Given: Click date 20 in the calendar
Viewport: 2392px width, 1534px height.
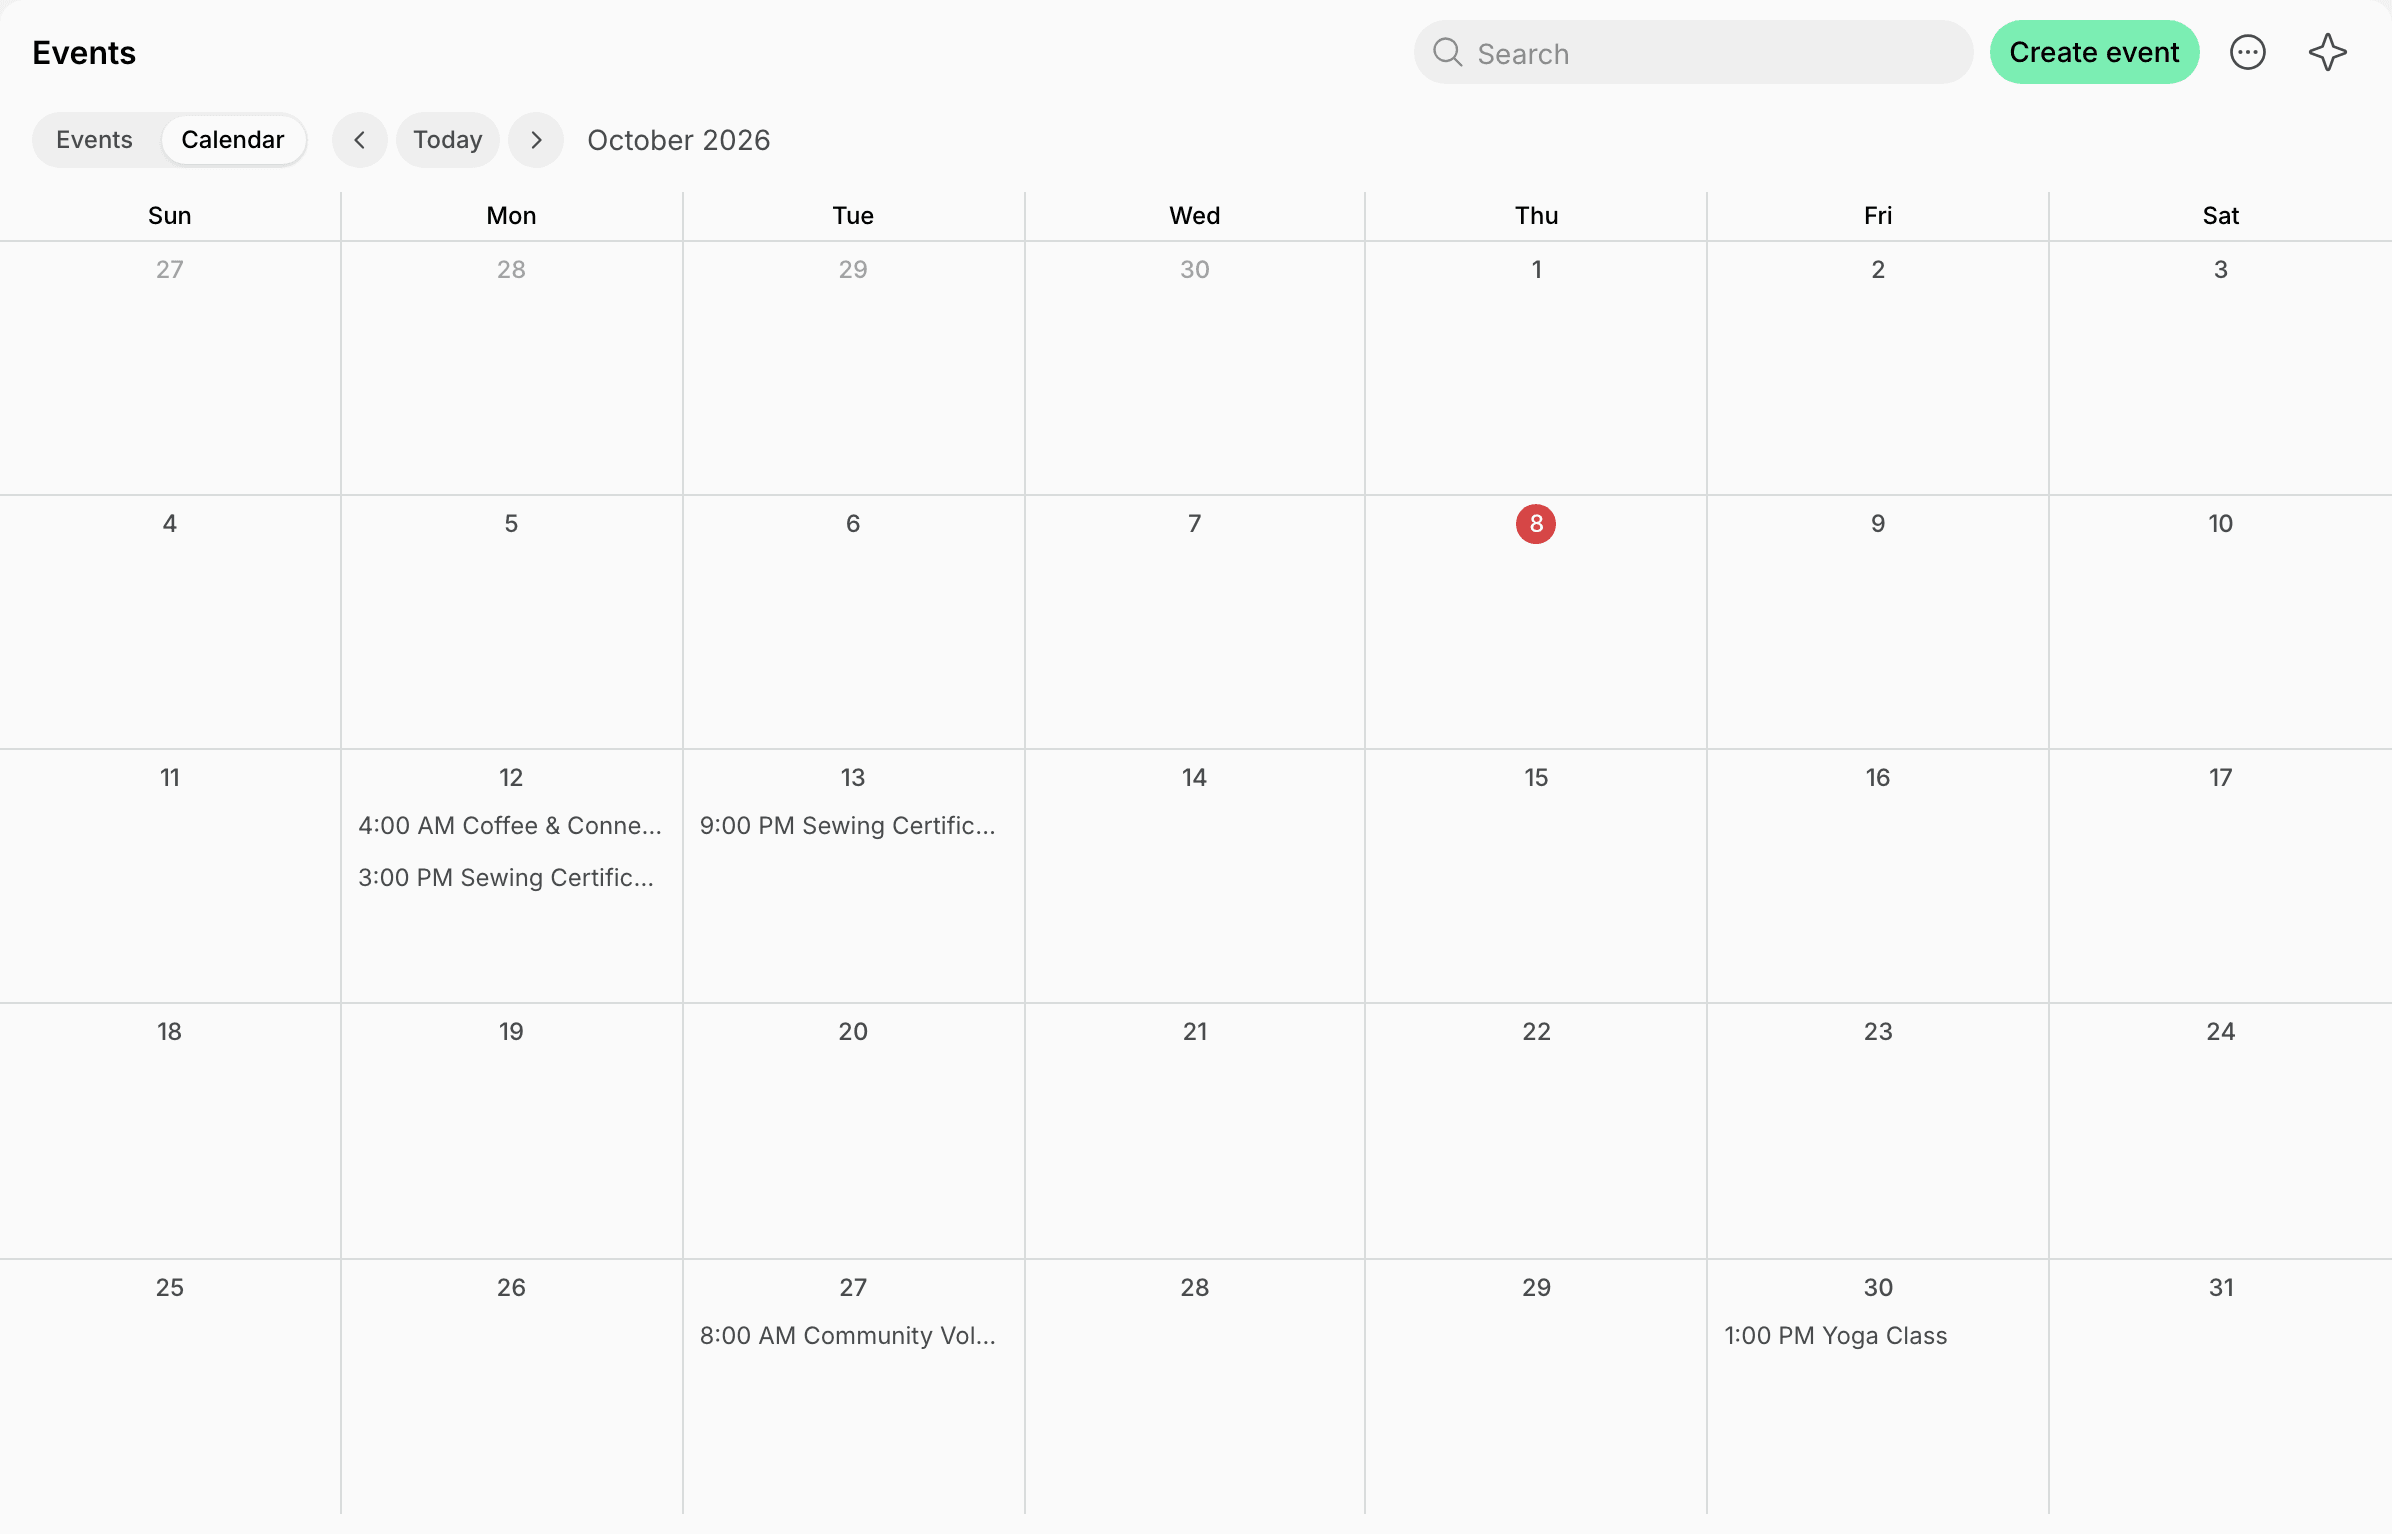Looking at the screenshot, I should [x=853, y=1032].
